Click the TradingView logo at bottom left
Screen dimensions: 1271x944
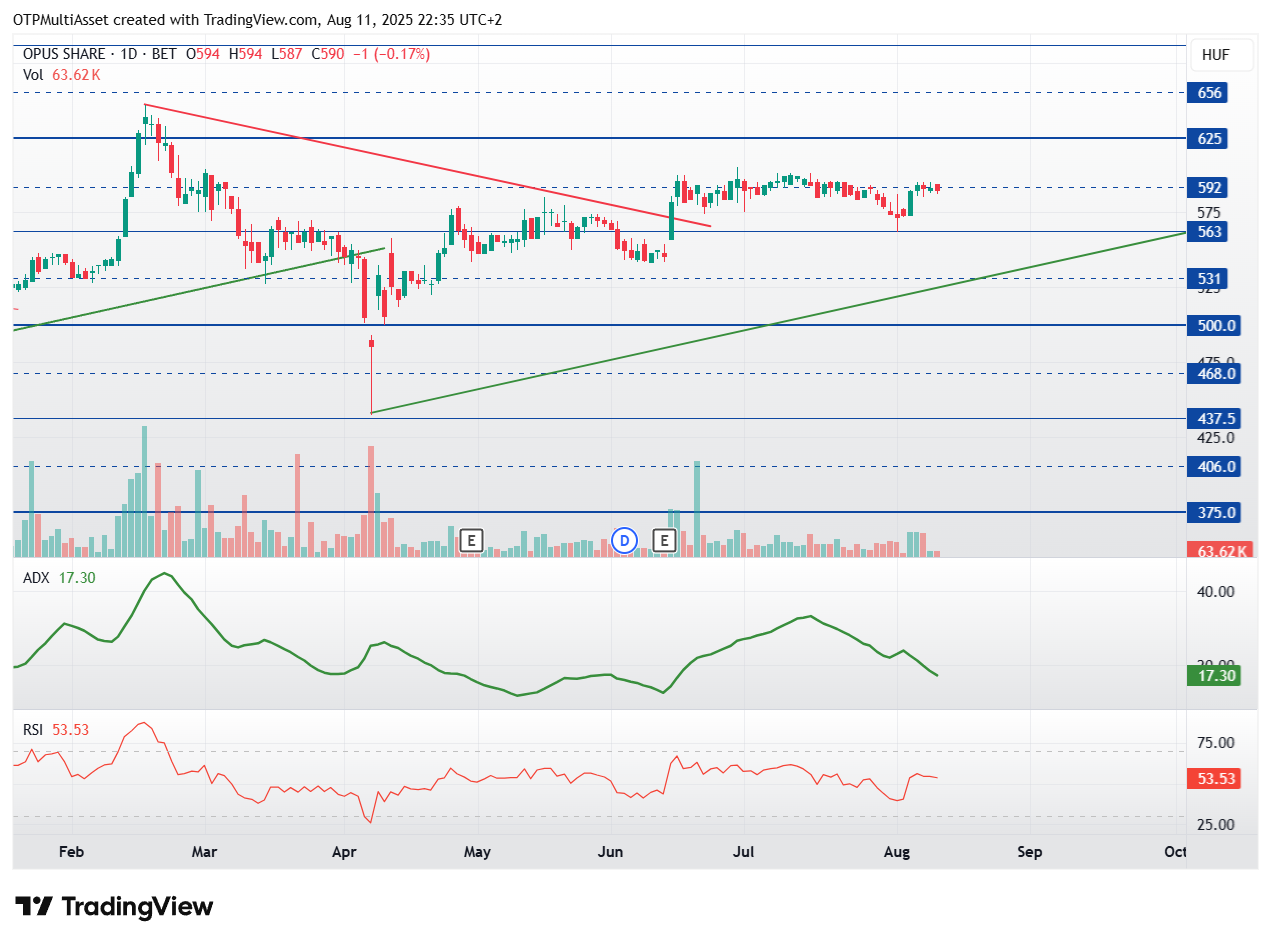[x=116, y=907]
